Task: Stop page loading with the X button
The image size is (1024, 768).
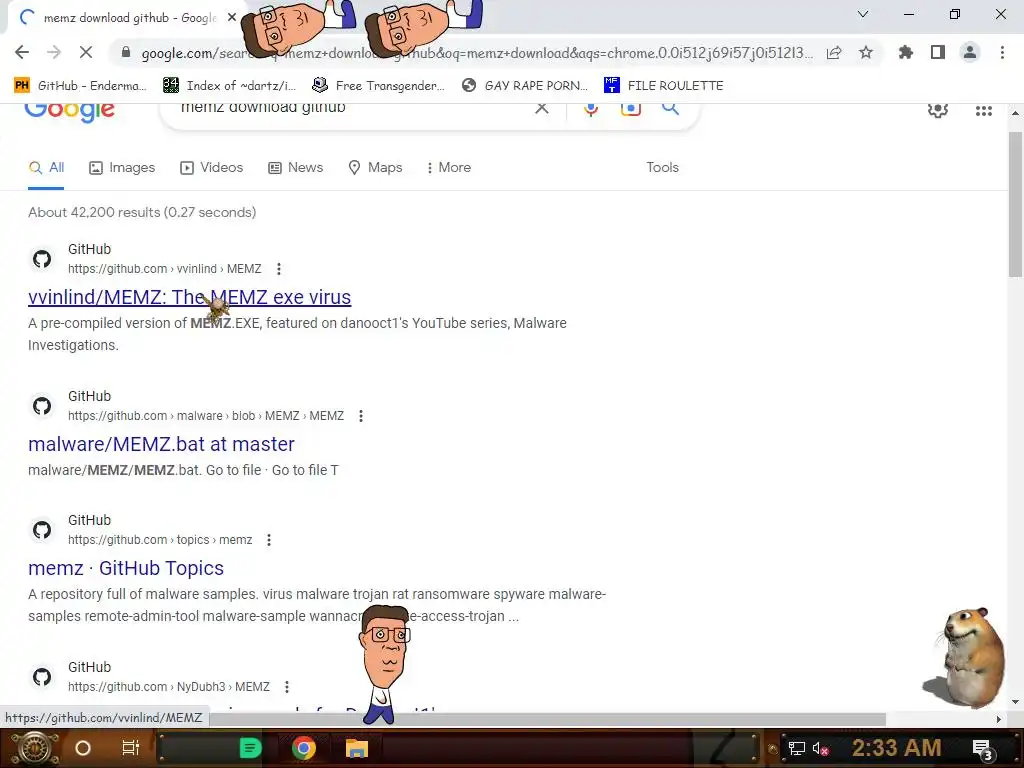Action: pyautogui.click(x=86, y=52)
